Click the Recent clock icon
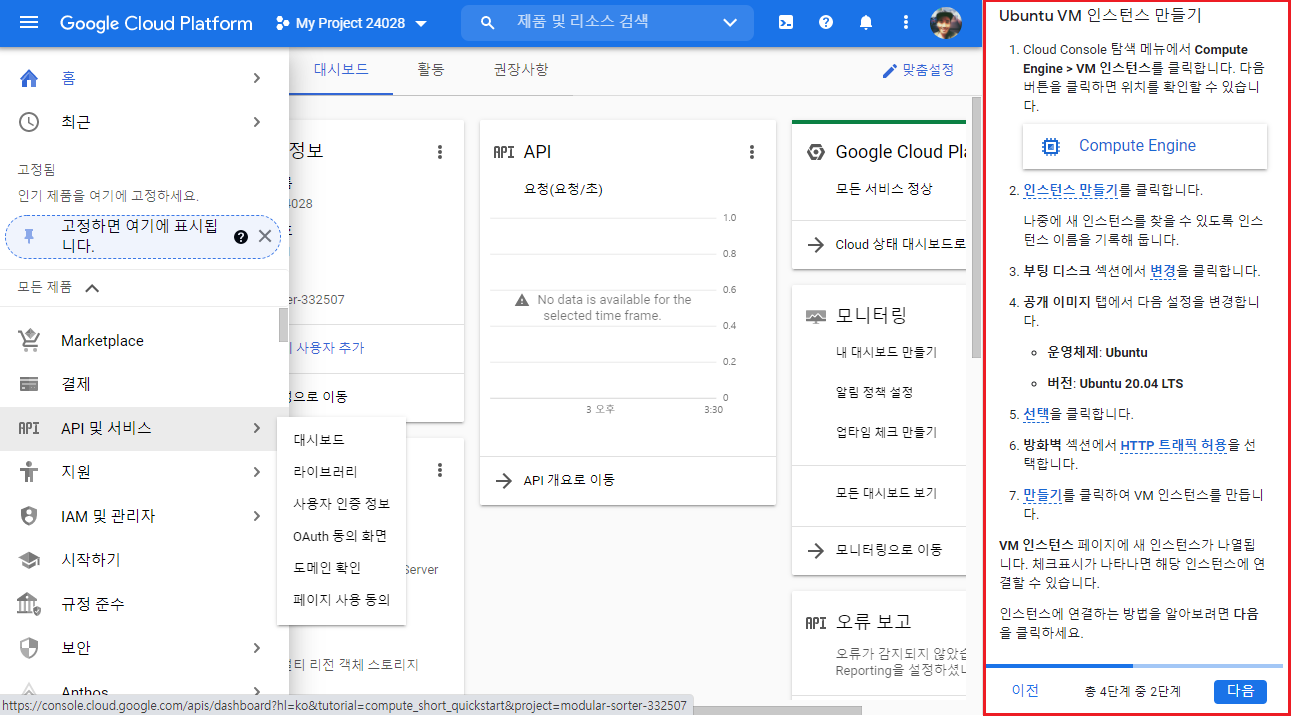Viewport: 1292px width, 716px height. 29,122
